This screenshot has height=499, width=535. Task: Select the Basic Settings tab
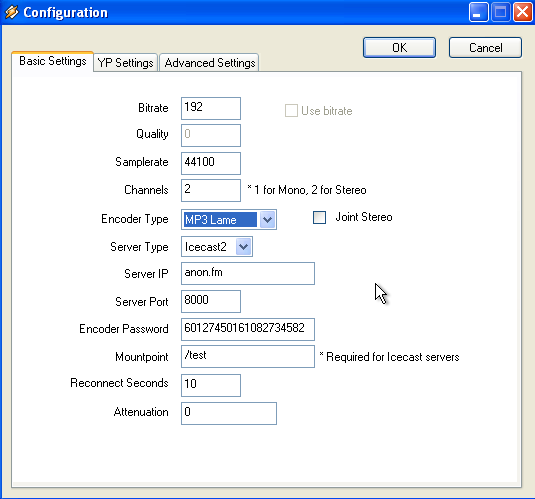(53, 61)
